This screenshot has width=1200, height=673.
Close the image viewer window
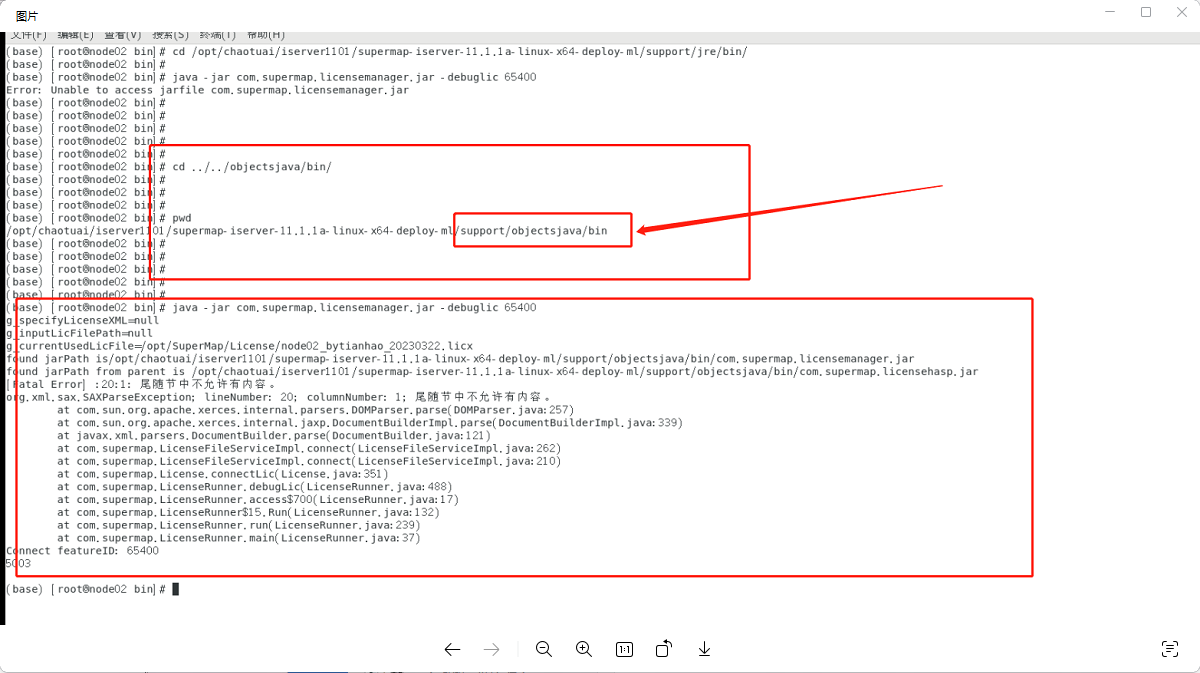pyautogui.click(x=1182, y=12)
